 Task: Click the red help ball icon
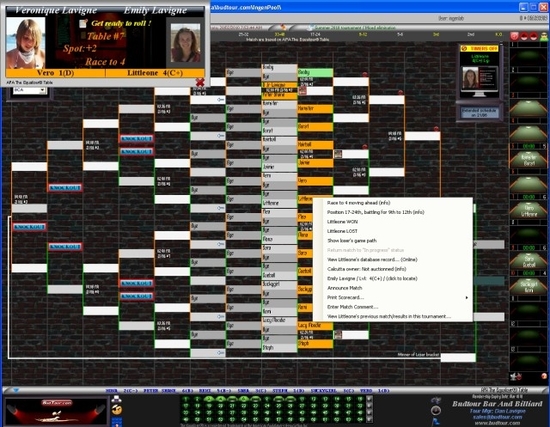544,376
